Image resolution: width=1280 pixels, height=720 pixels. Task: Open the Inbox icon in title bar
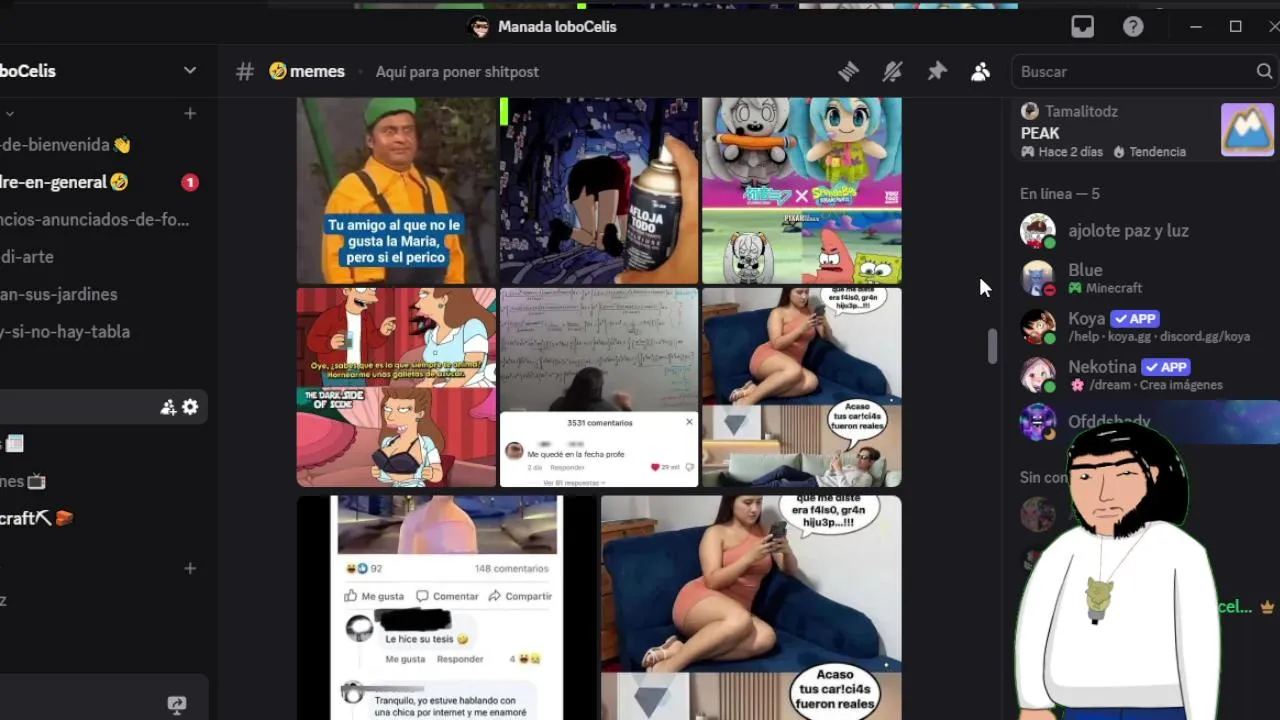click(1083, 27)
